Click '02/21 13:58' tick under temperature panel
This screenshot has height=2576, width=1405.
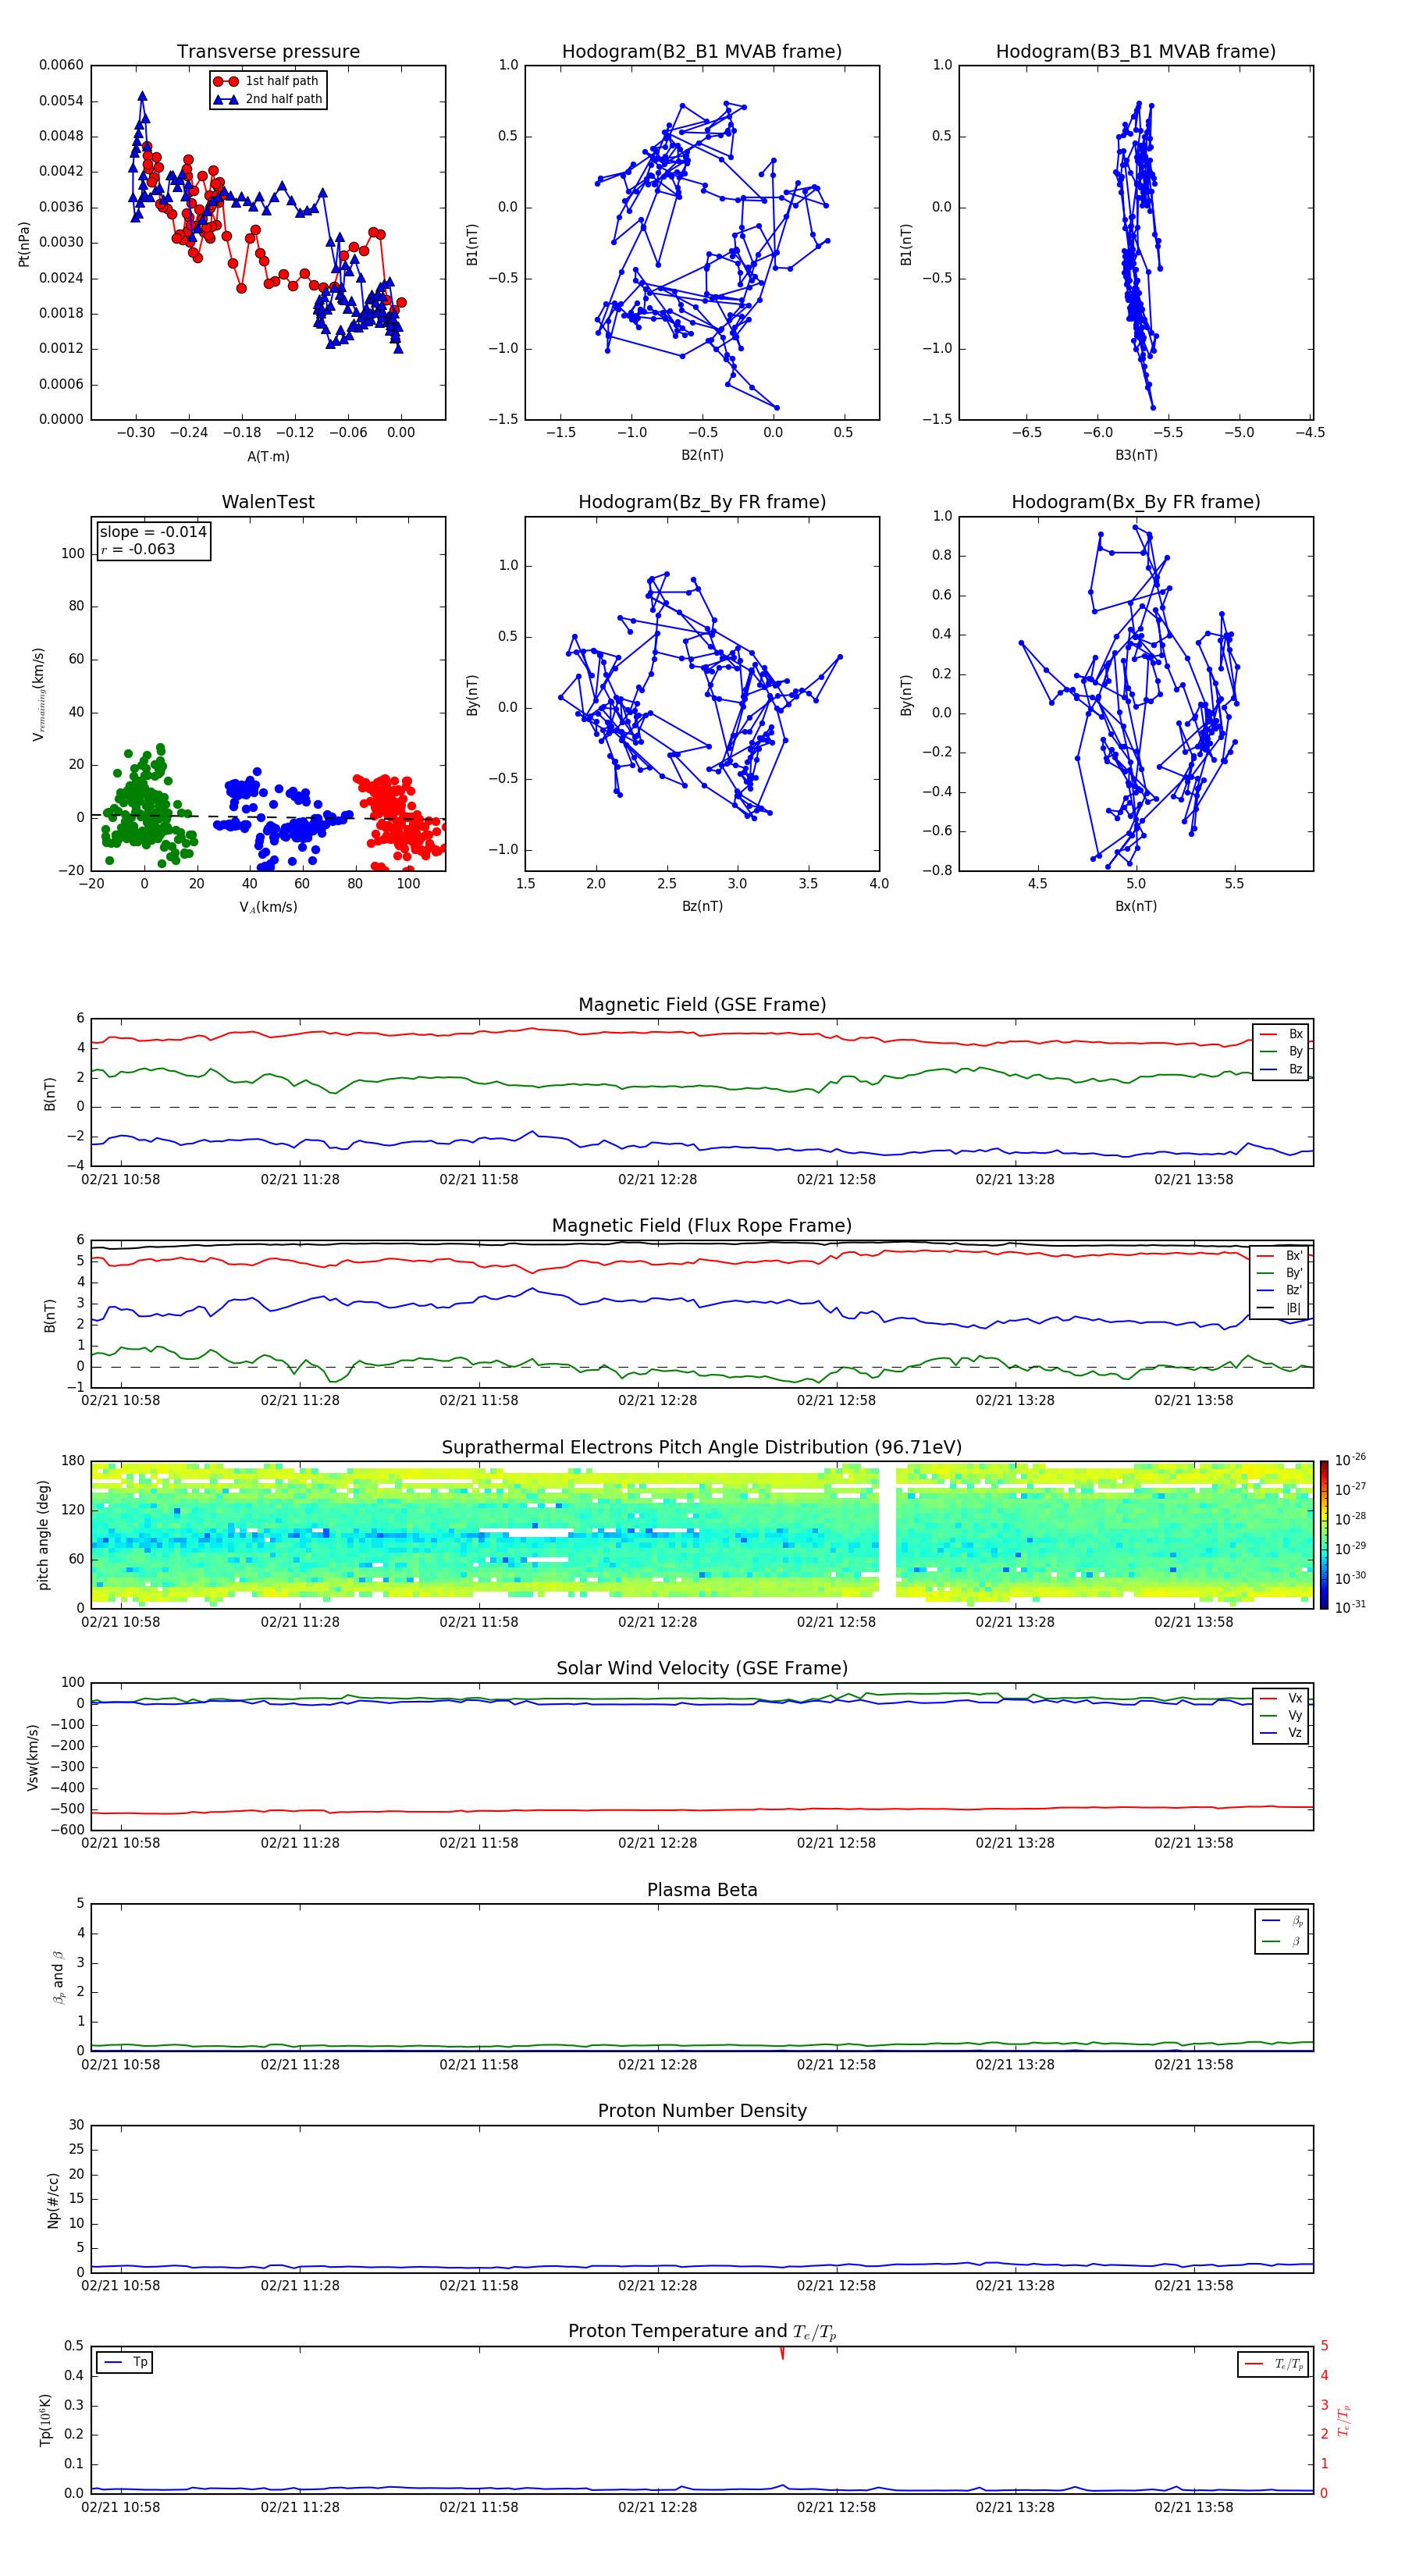pyautogui.click(x=1194, y=2507)
